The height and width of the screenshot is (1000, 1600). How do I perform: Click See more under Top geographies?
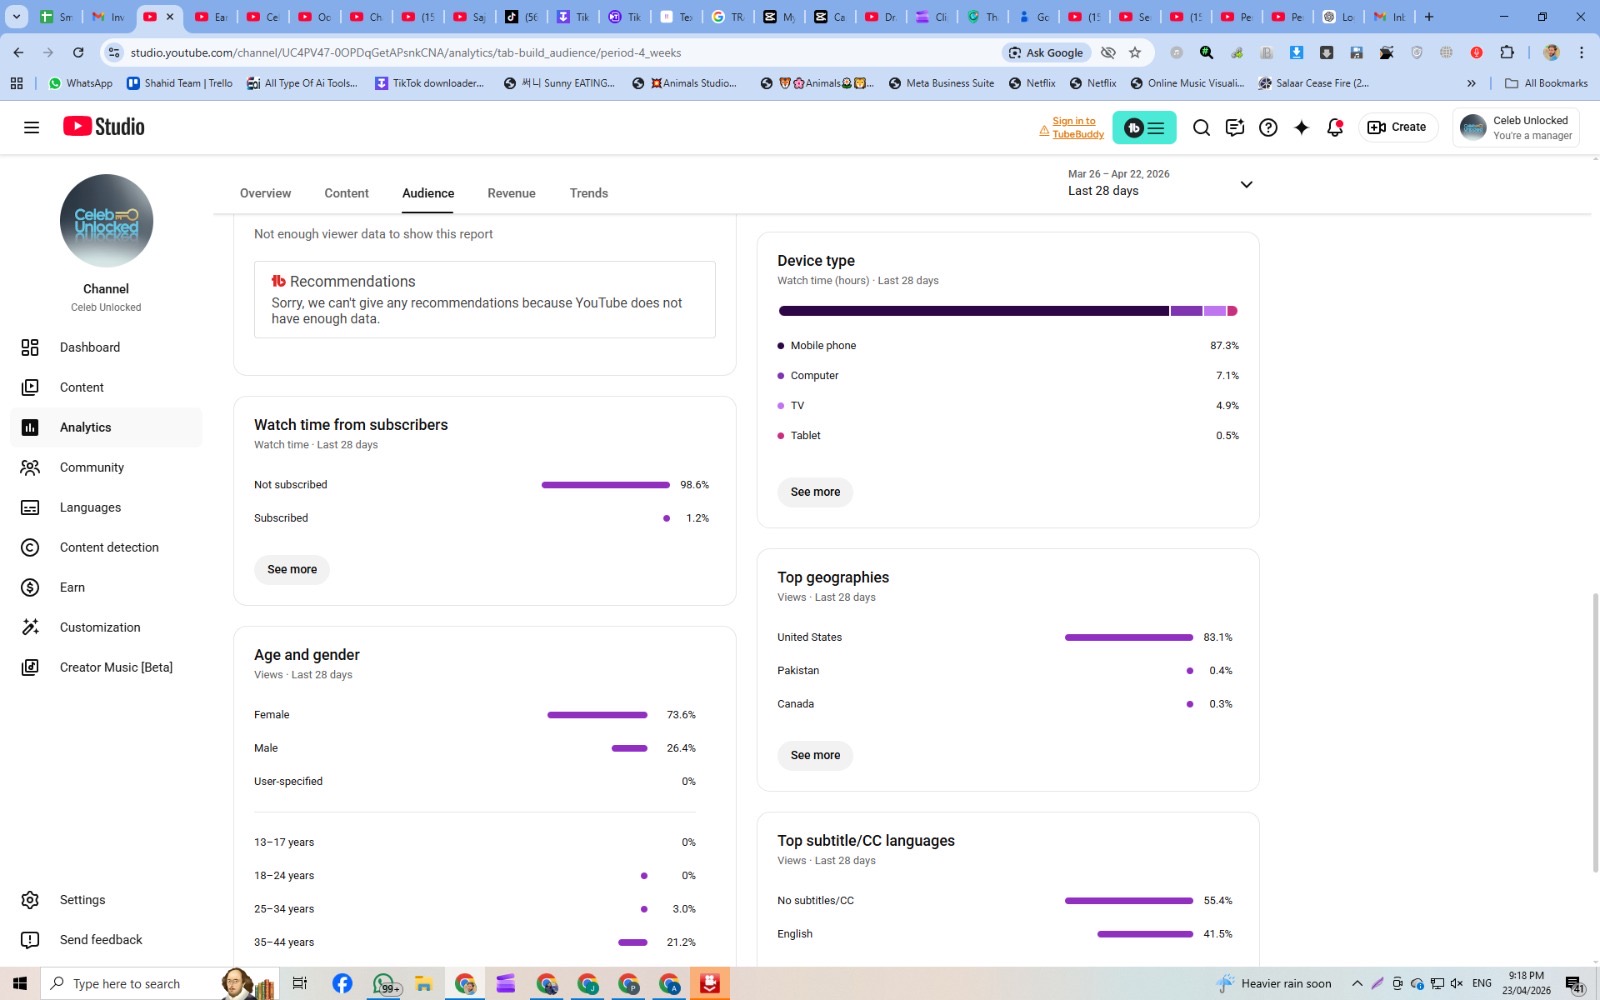pos(815,755)
